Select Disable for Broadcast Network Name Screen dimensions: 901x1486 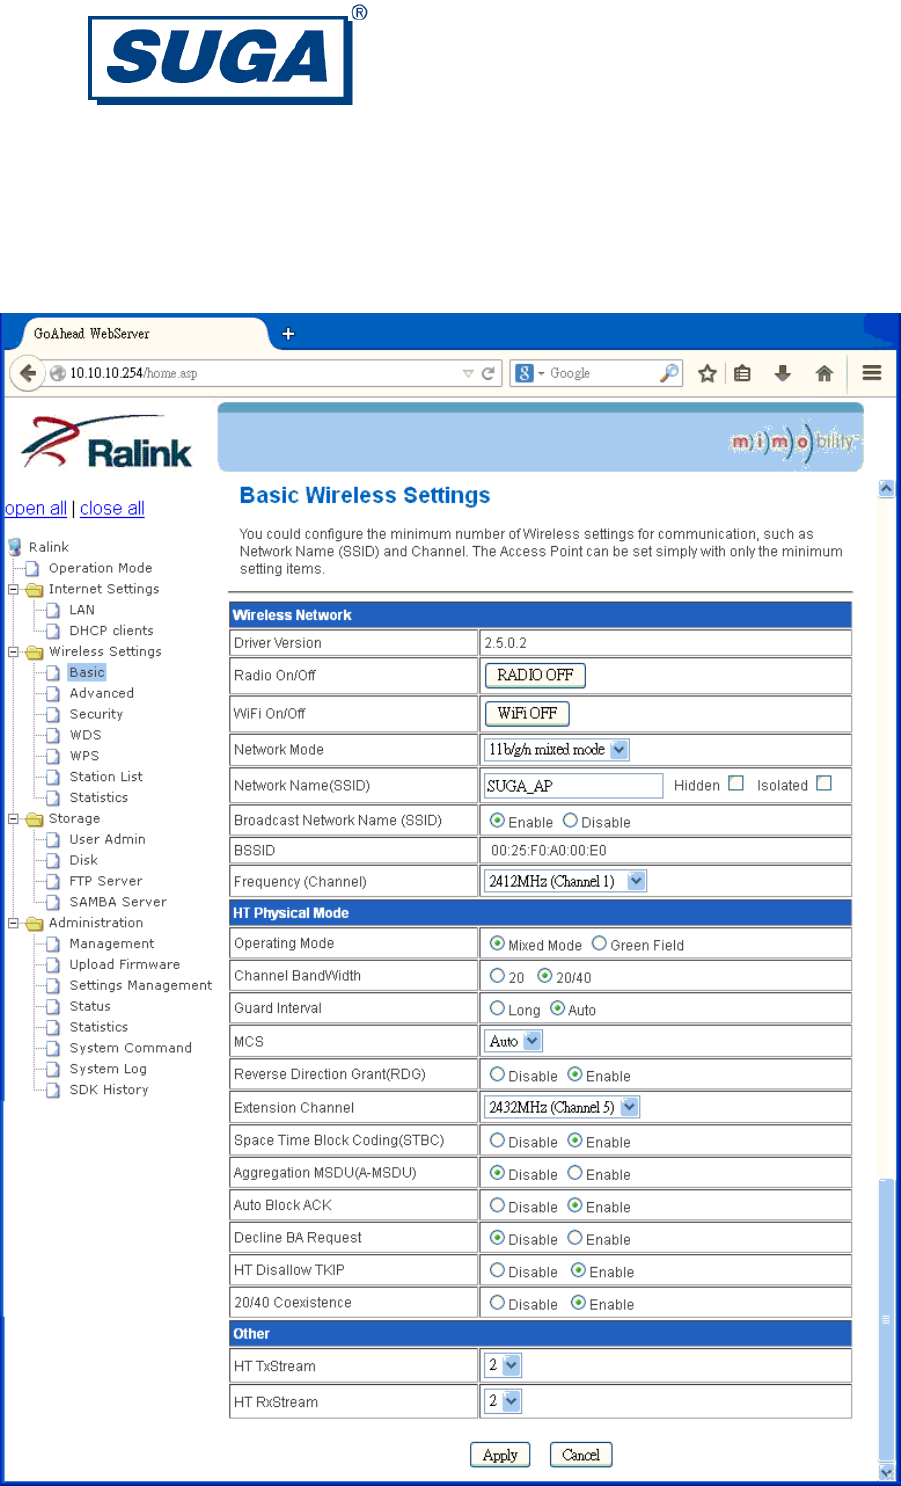click(570, 820)
